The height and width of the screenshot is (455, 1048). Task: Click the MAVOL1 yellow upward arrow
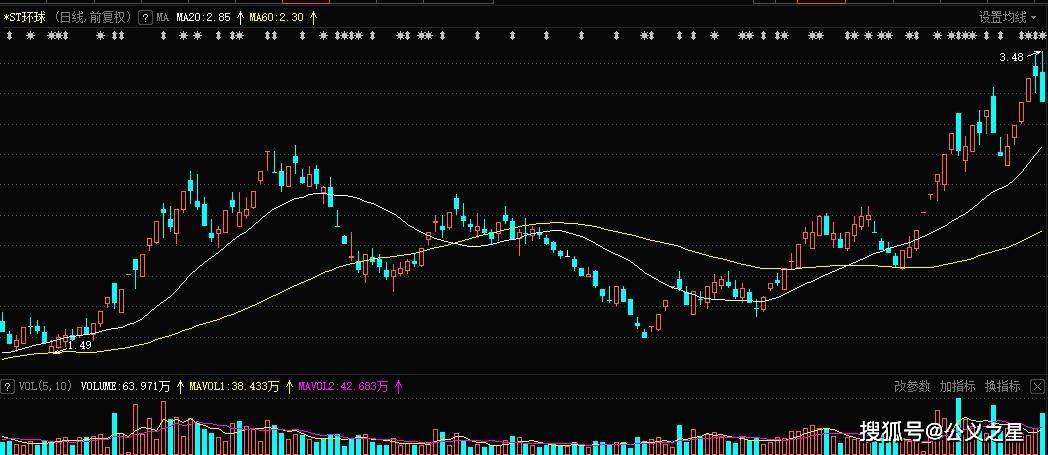pos(289,386)
